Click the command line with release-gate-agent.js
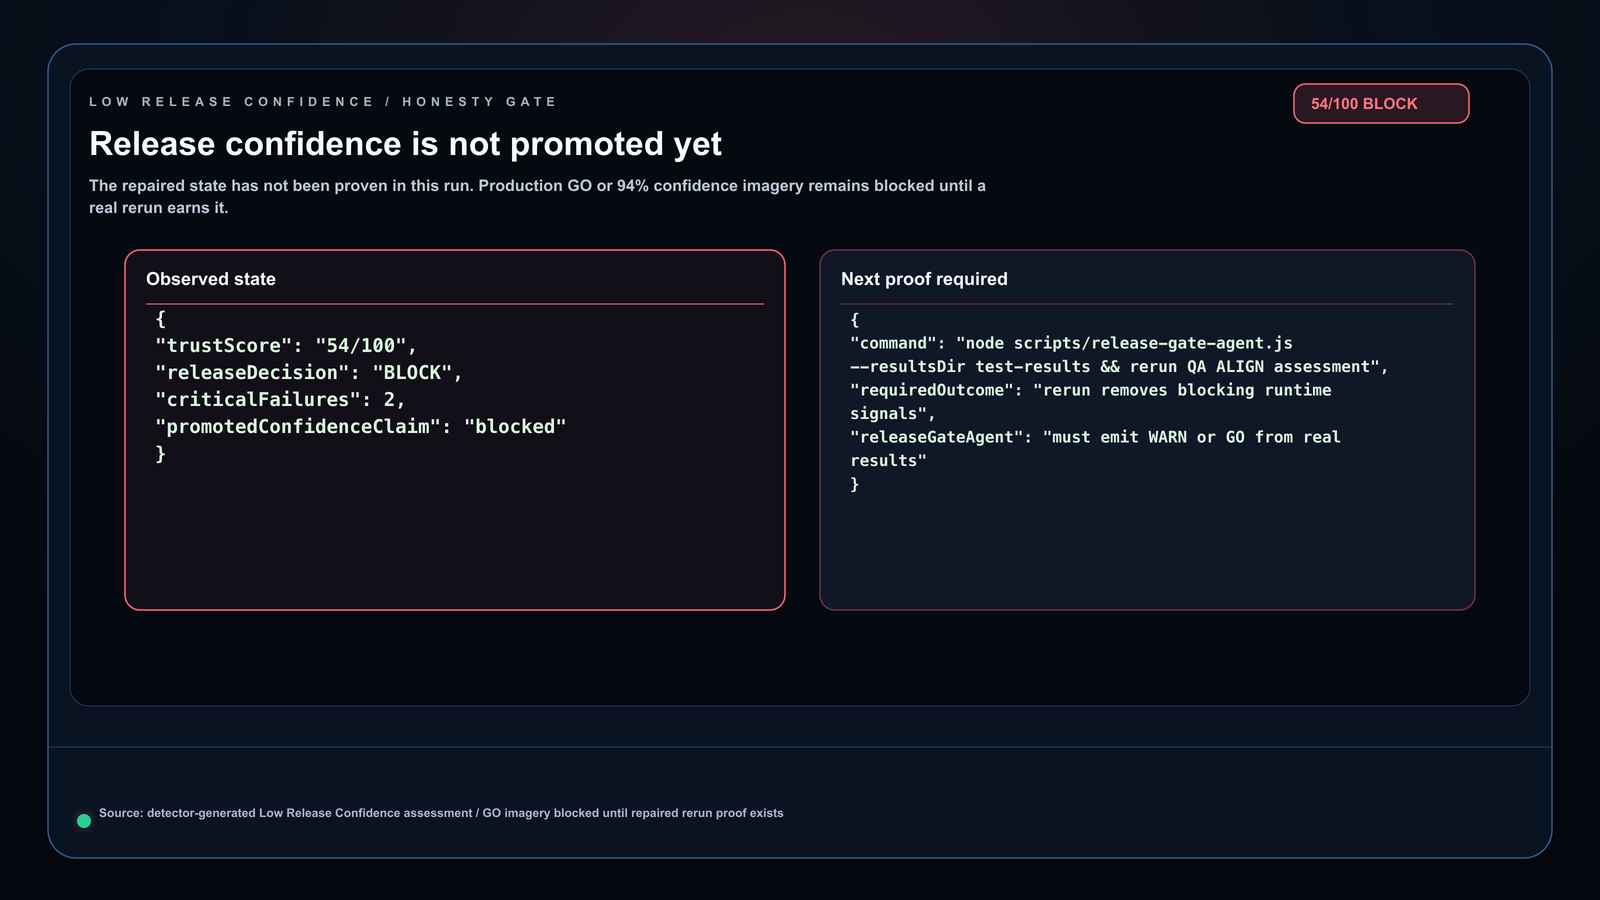1600x900 pixels. pos(1071,343)
